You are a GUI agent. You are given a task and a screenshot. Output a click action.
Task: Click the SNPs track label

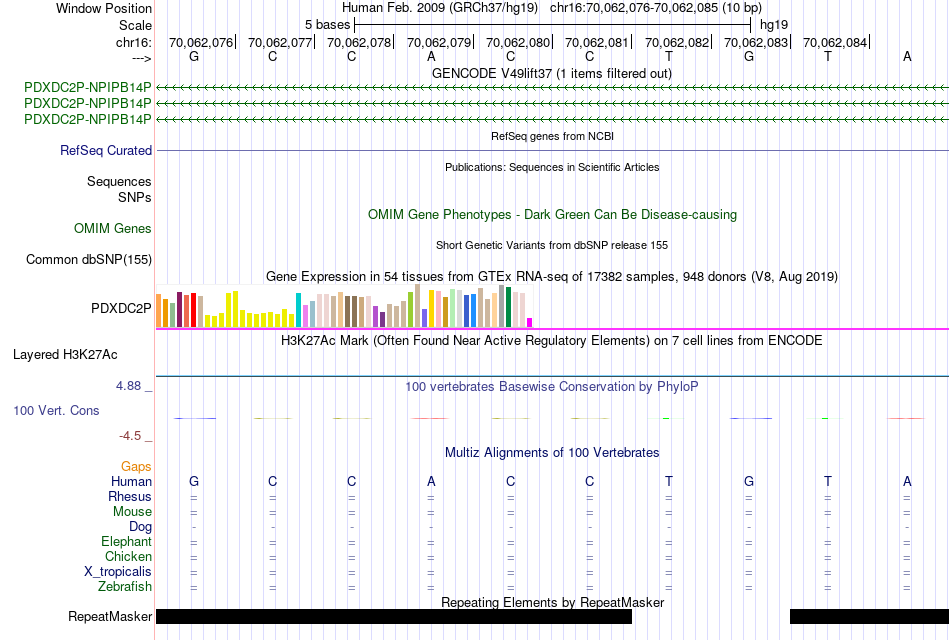tap(135, 197)
